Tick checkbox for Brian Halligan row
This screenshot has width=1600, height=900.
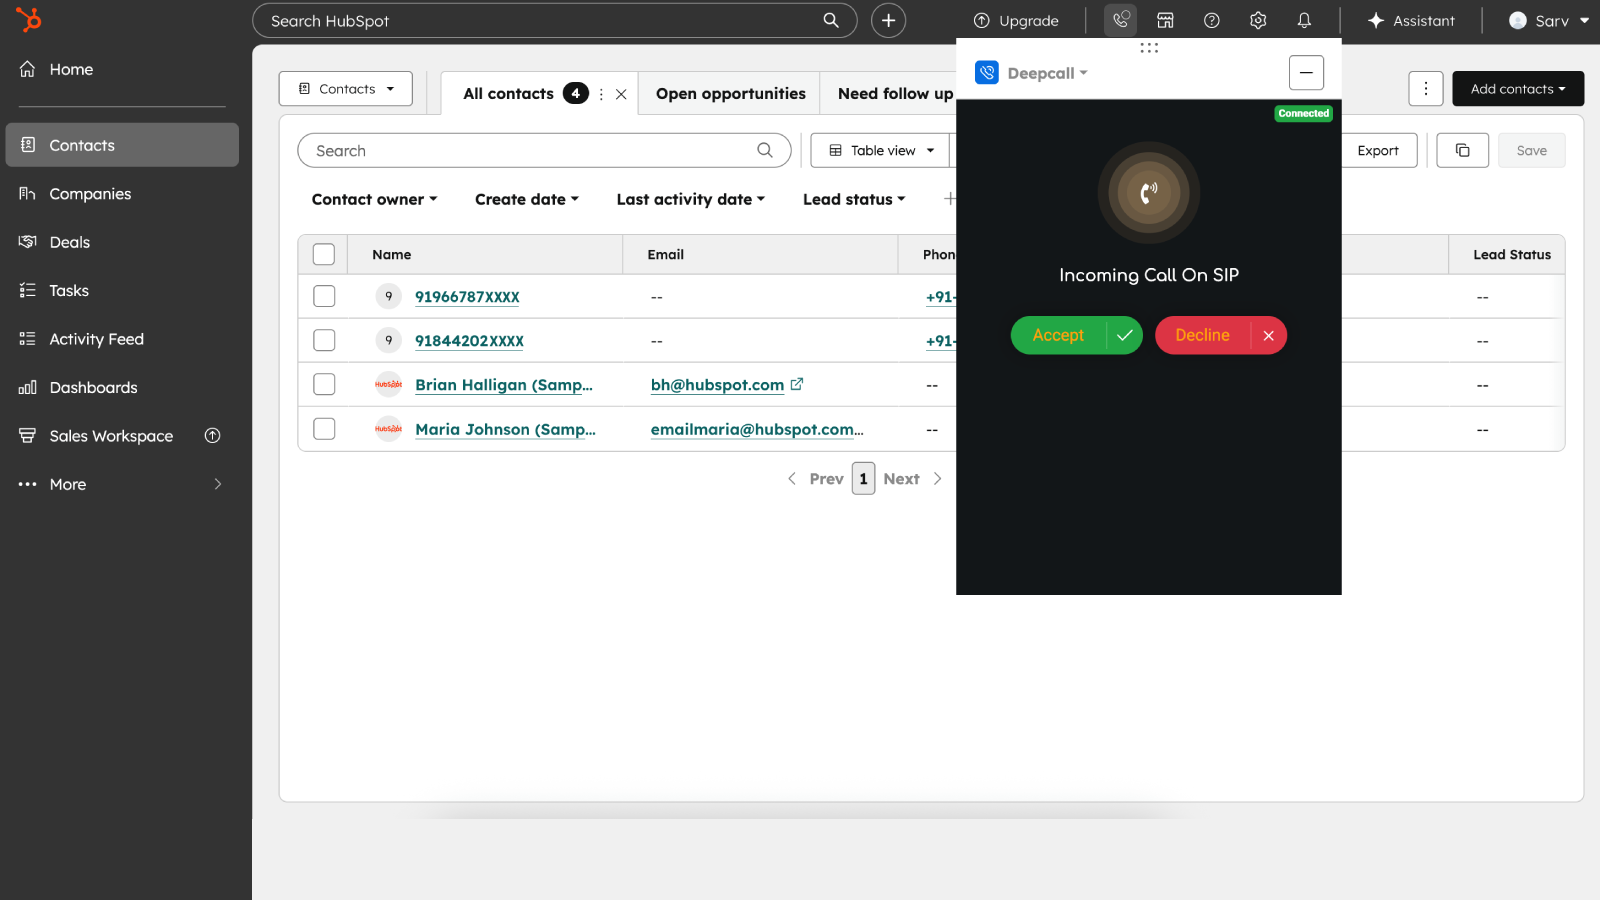click(324, 384)
